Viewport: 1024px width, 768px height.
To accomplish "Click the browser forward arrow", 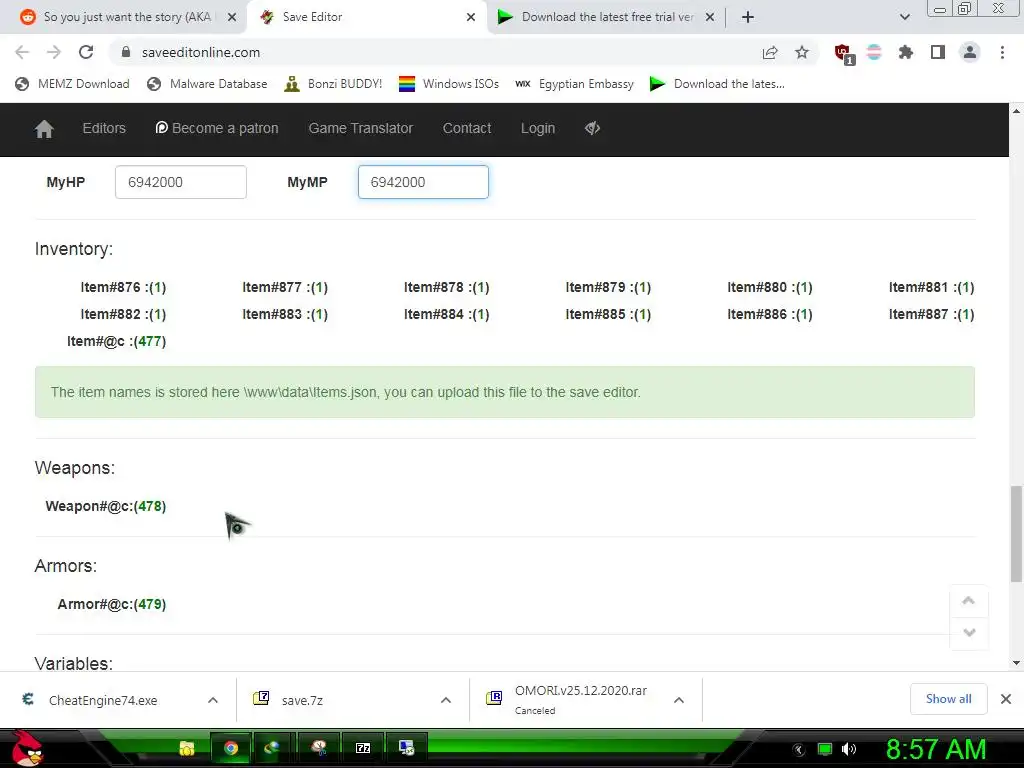I will (54, 52).
